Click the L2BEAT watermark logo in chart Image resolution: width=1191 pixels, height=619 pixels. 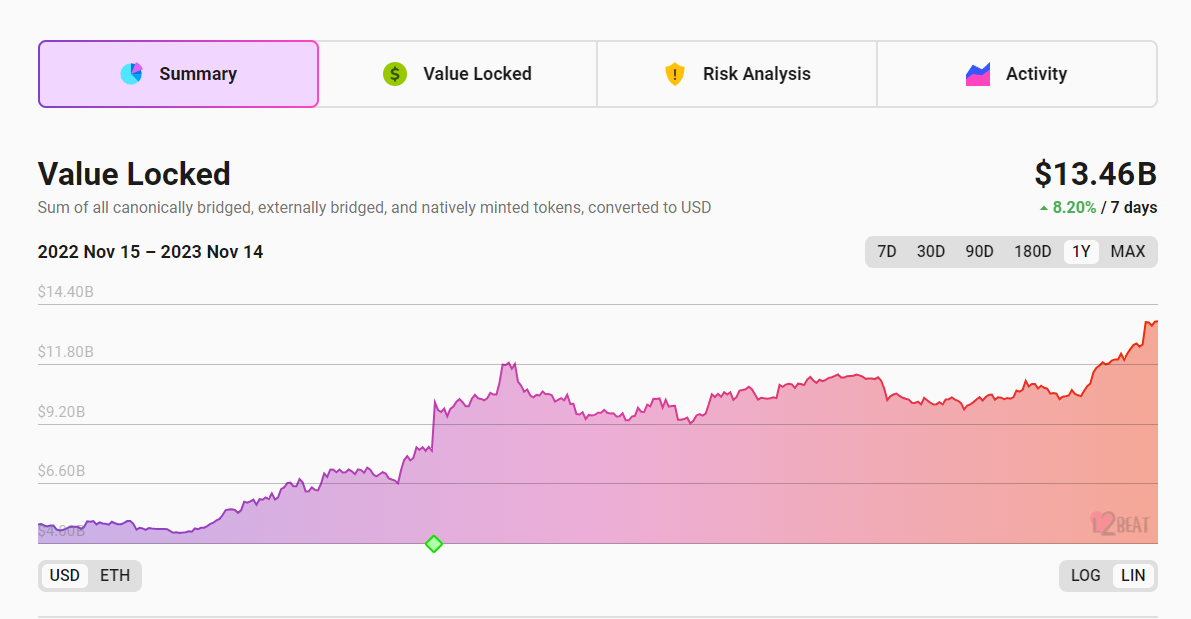coord(1119,523)
